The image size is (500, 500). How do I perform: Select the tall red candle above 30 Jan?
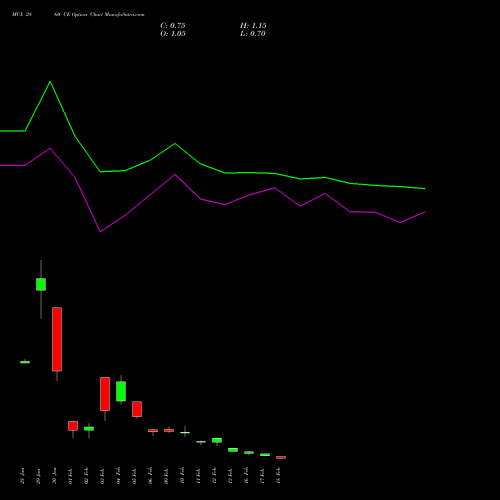pos(57,339)
